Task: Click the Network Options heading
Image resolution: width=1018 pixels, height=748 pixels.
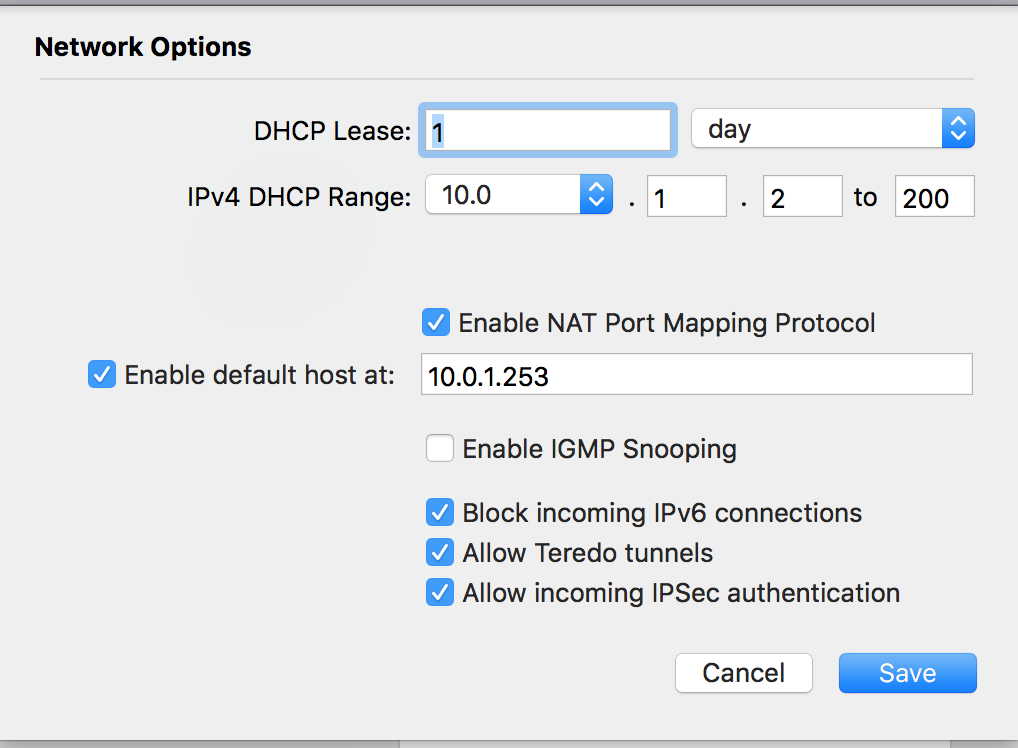Action: [x=143, y=47]
